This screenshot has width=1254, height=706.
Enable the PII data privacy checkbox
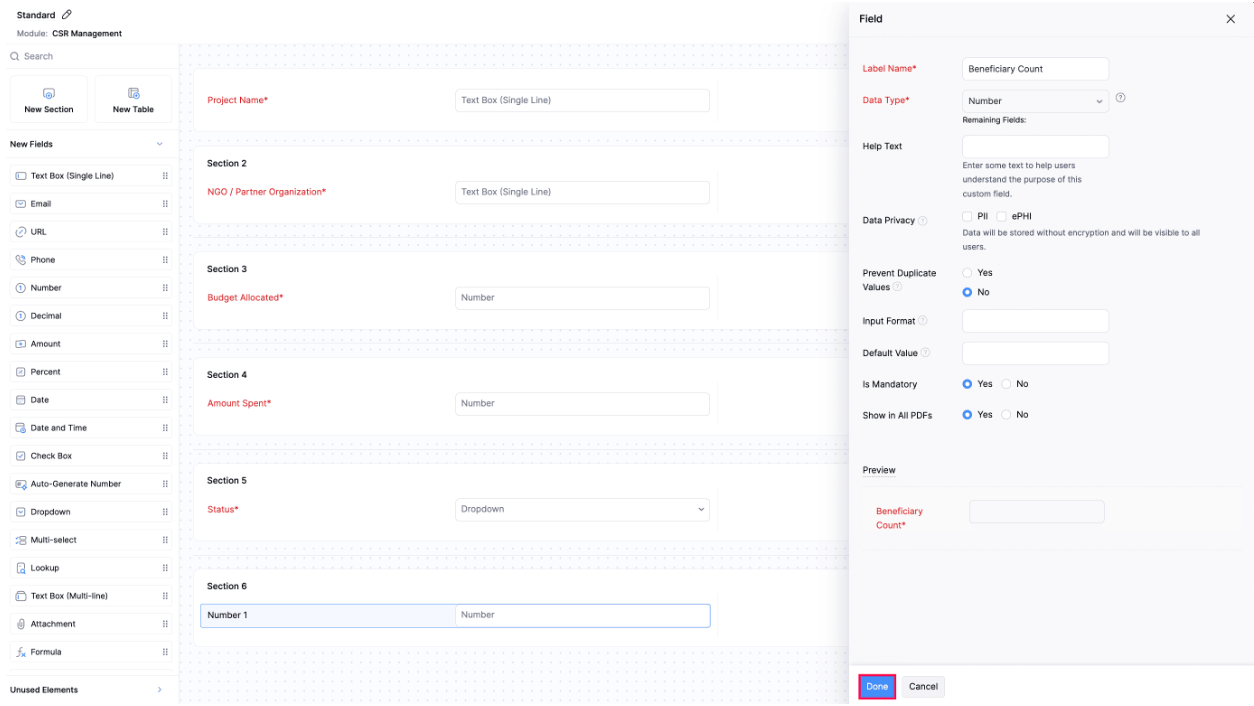coord(966,216)
